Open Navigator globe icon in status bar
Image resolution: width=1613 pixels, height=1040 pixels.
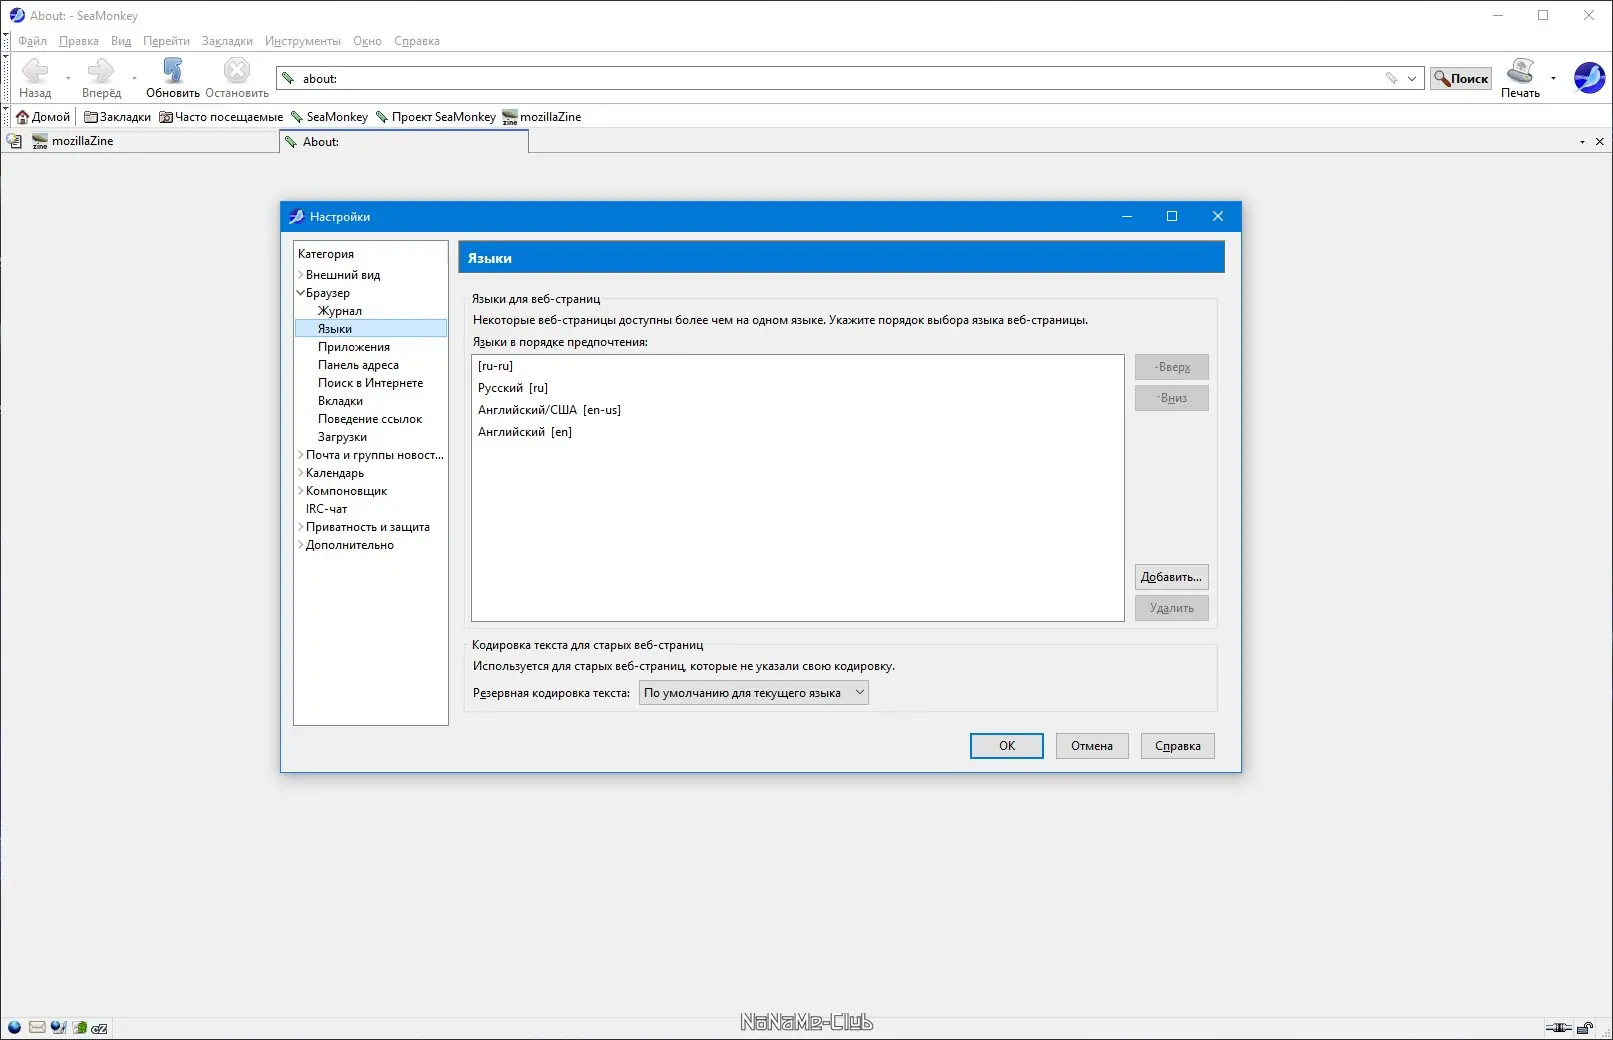(x=14, y=1027)
